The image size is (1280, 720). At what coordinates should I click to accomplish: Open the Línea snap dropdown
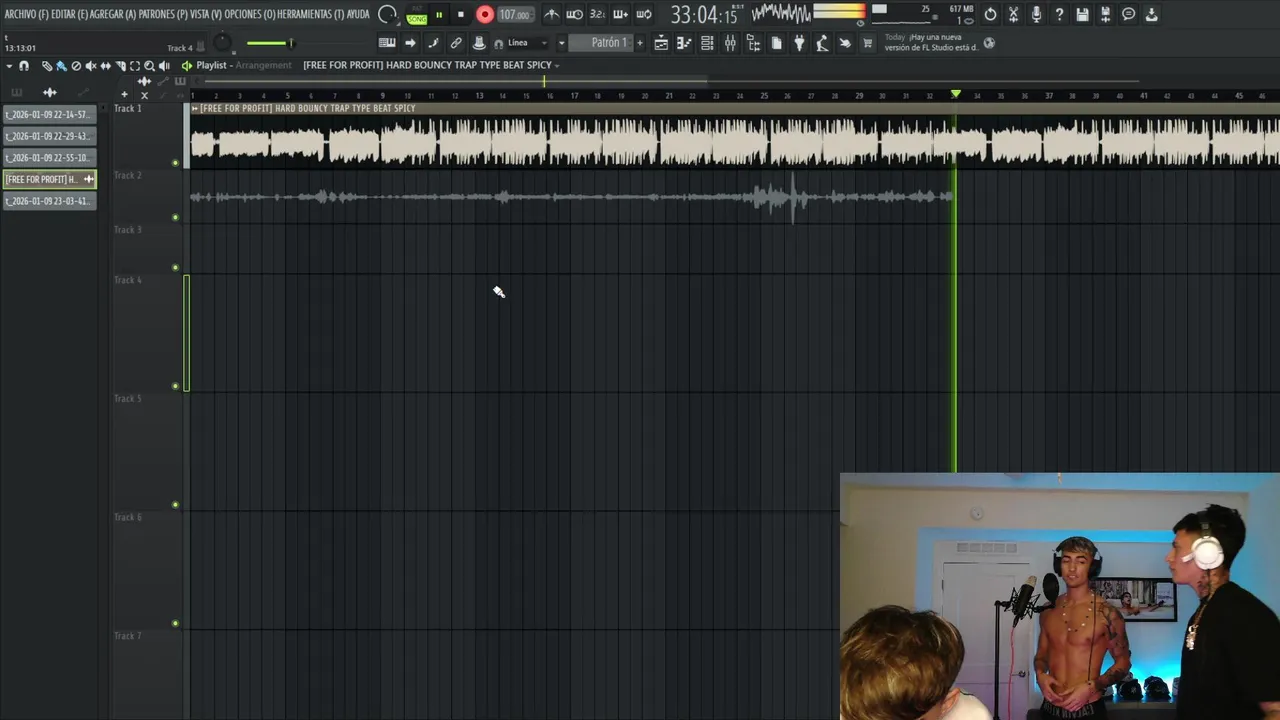(528, 43)
